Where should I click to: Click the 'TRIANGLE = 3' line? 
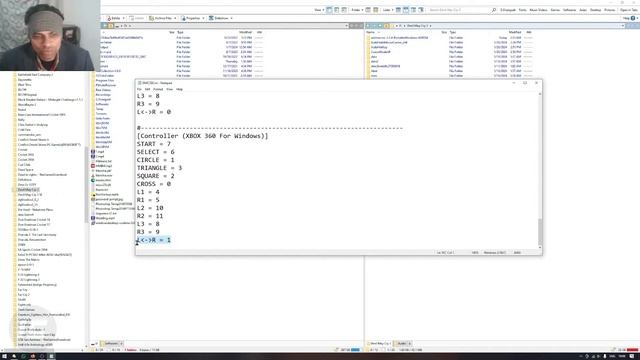coord(160,168)
